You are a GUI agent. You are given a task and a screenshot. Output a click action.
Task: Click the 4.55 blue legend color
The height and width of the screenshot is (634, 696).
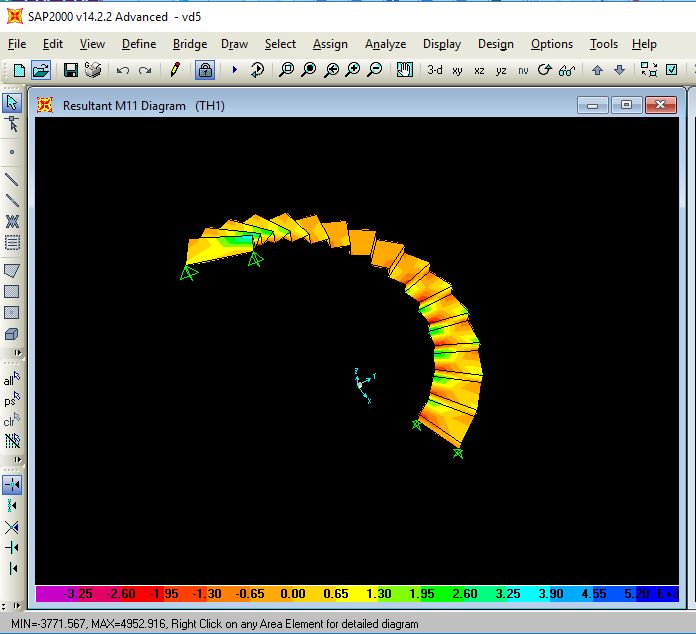593,594
